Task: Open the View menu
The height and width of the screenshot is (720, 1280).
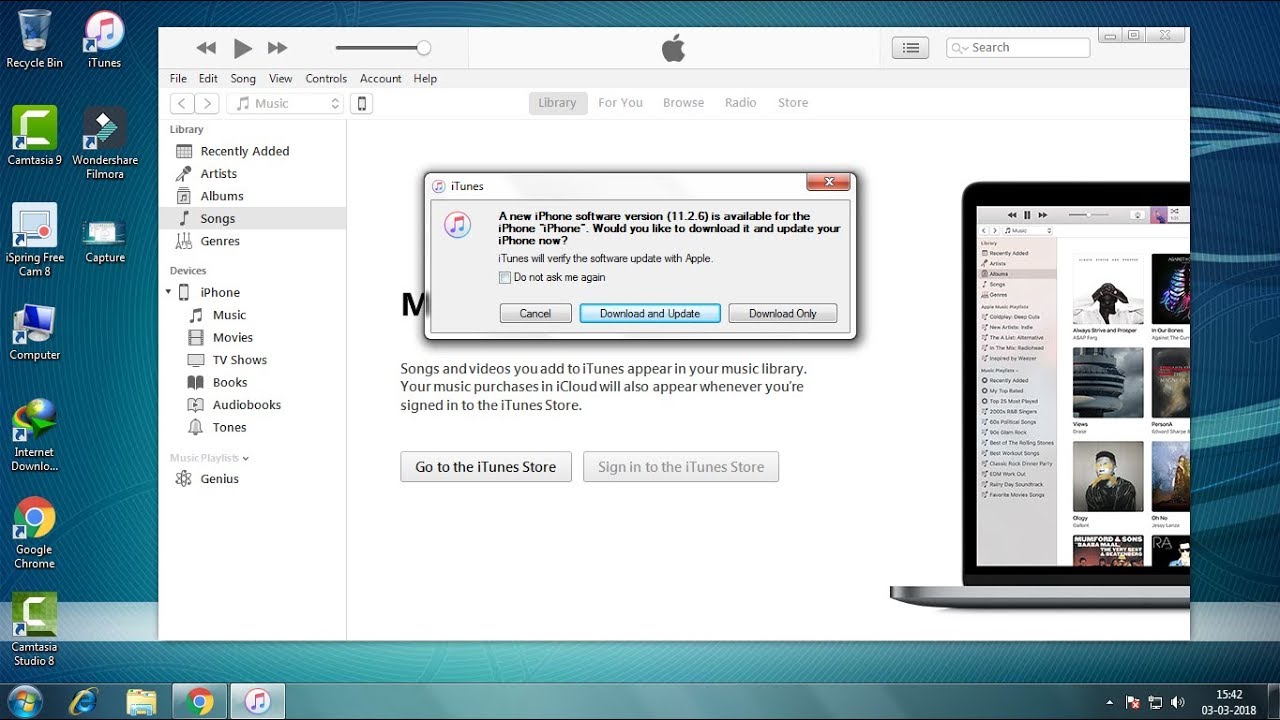Action: tap(281, 78)
